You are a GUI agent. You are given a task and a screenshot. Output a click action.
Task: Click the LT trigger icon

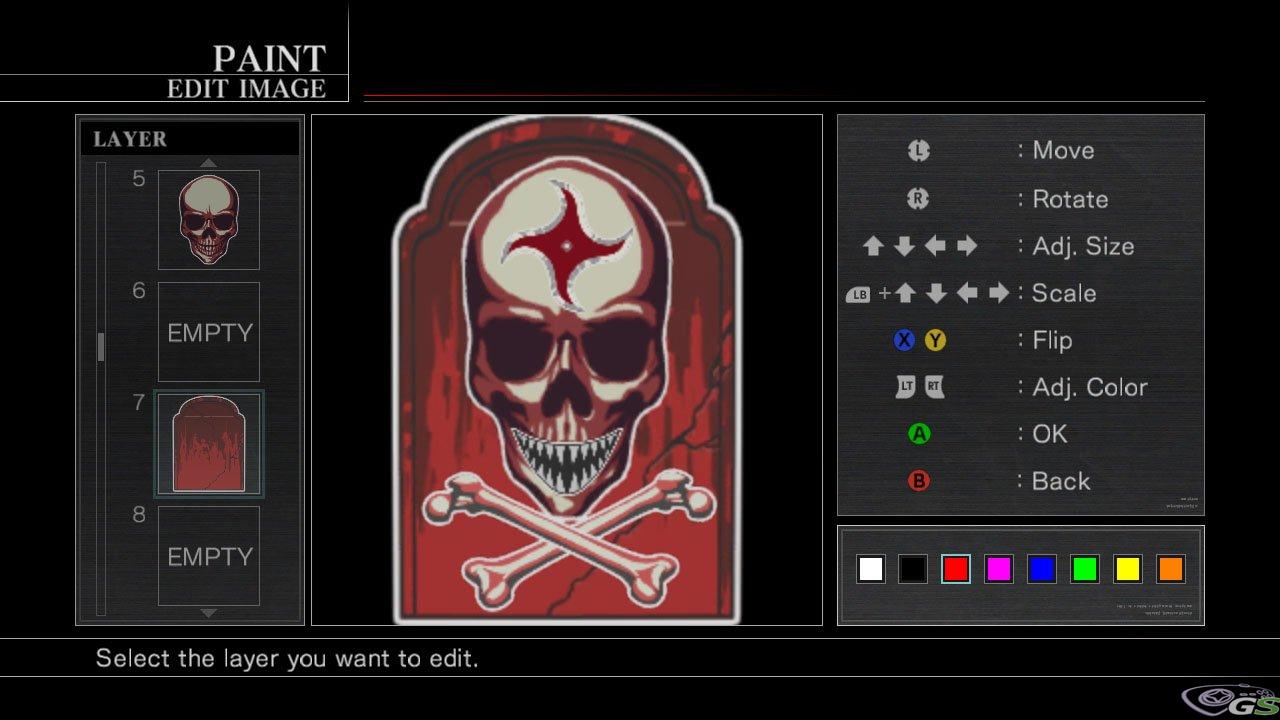tap(906, 387)
